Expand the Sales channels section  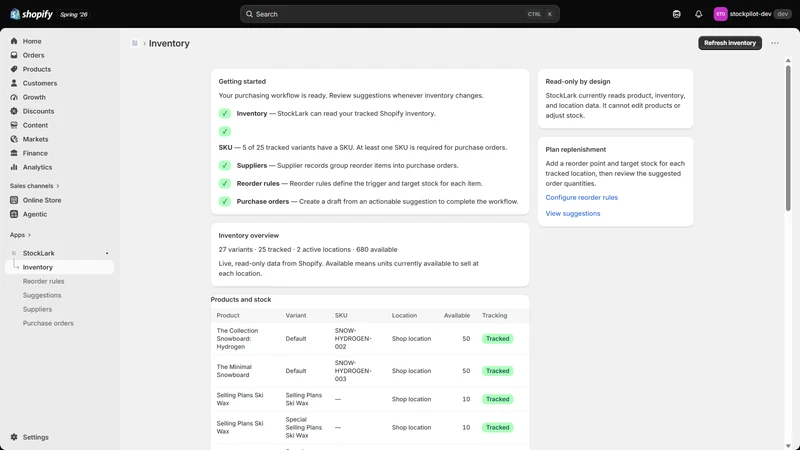(x=34, y=186)
